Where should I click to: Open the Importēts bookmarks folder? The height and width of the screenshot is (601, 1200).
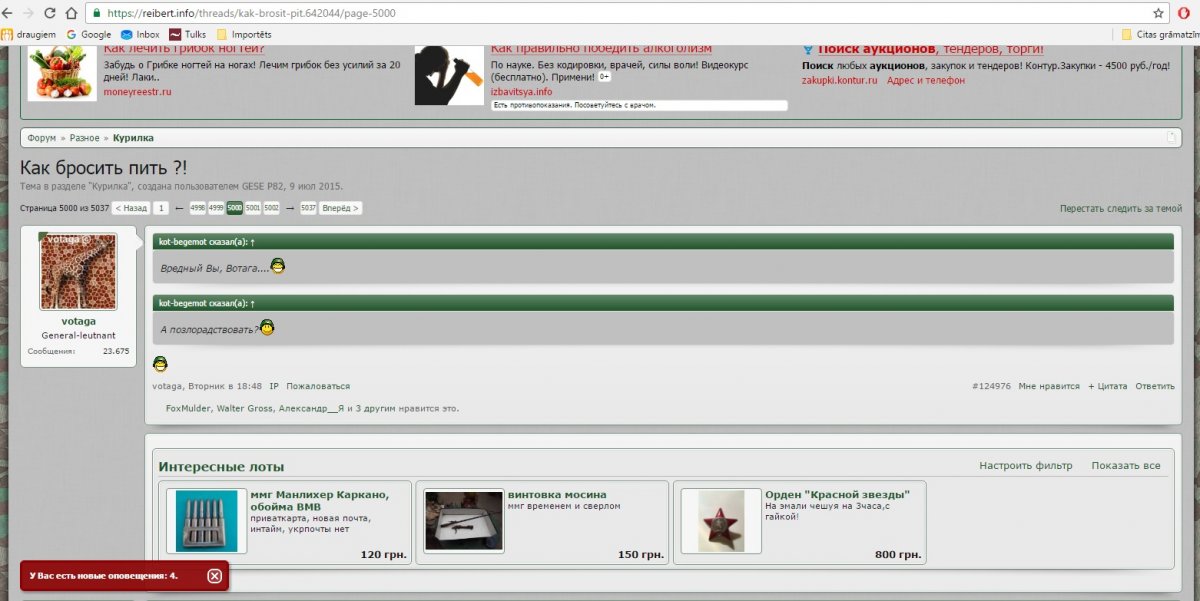coord(243,34)
